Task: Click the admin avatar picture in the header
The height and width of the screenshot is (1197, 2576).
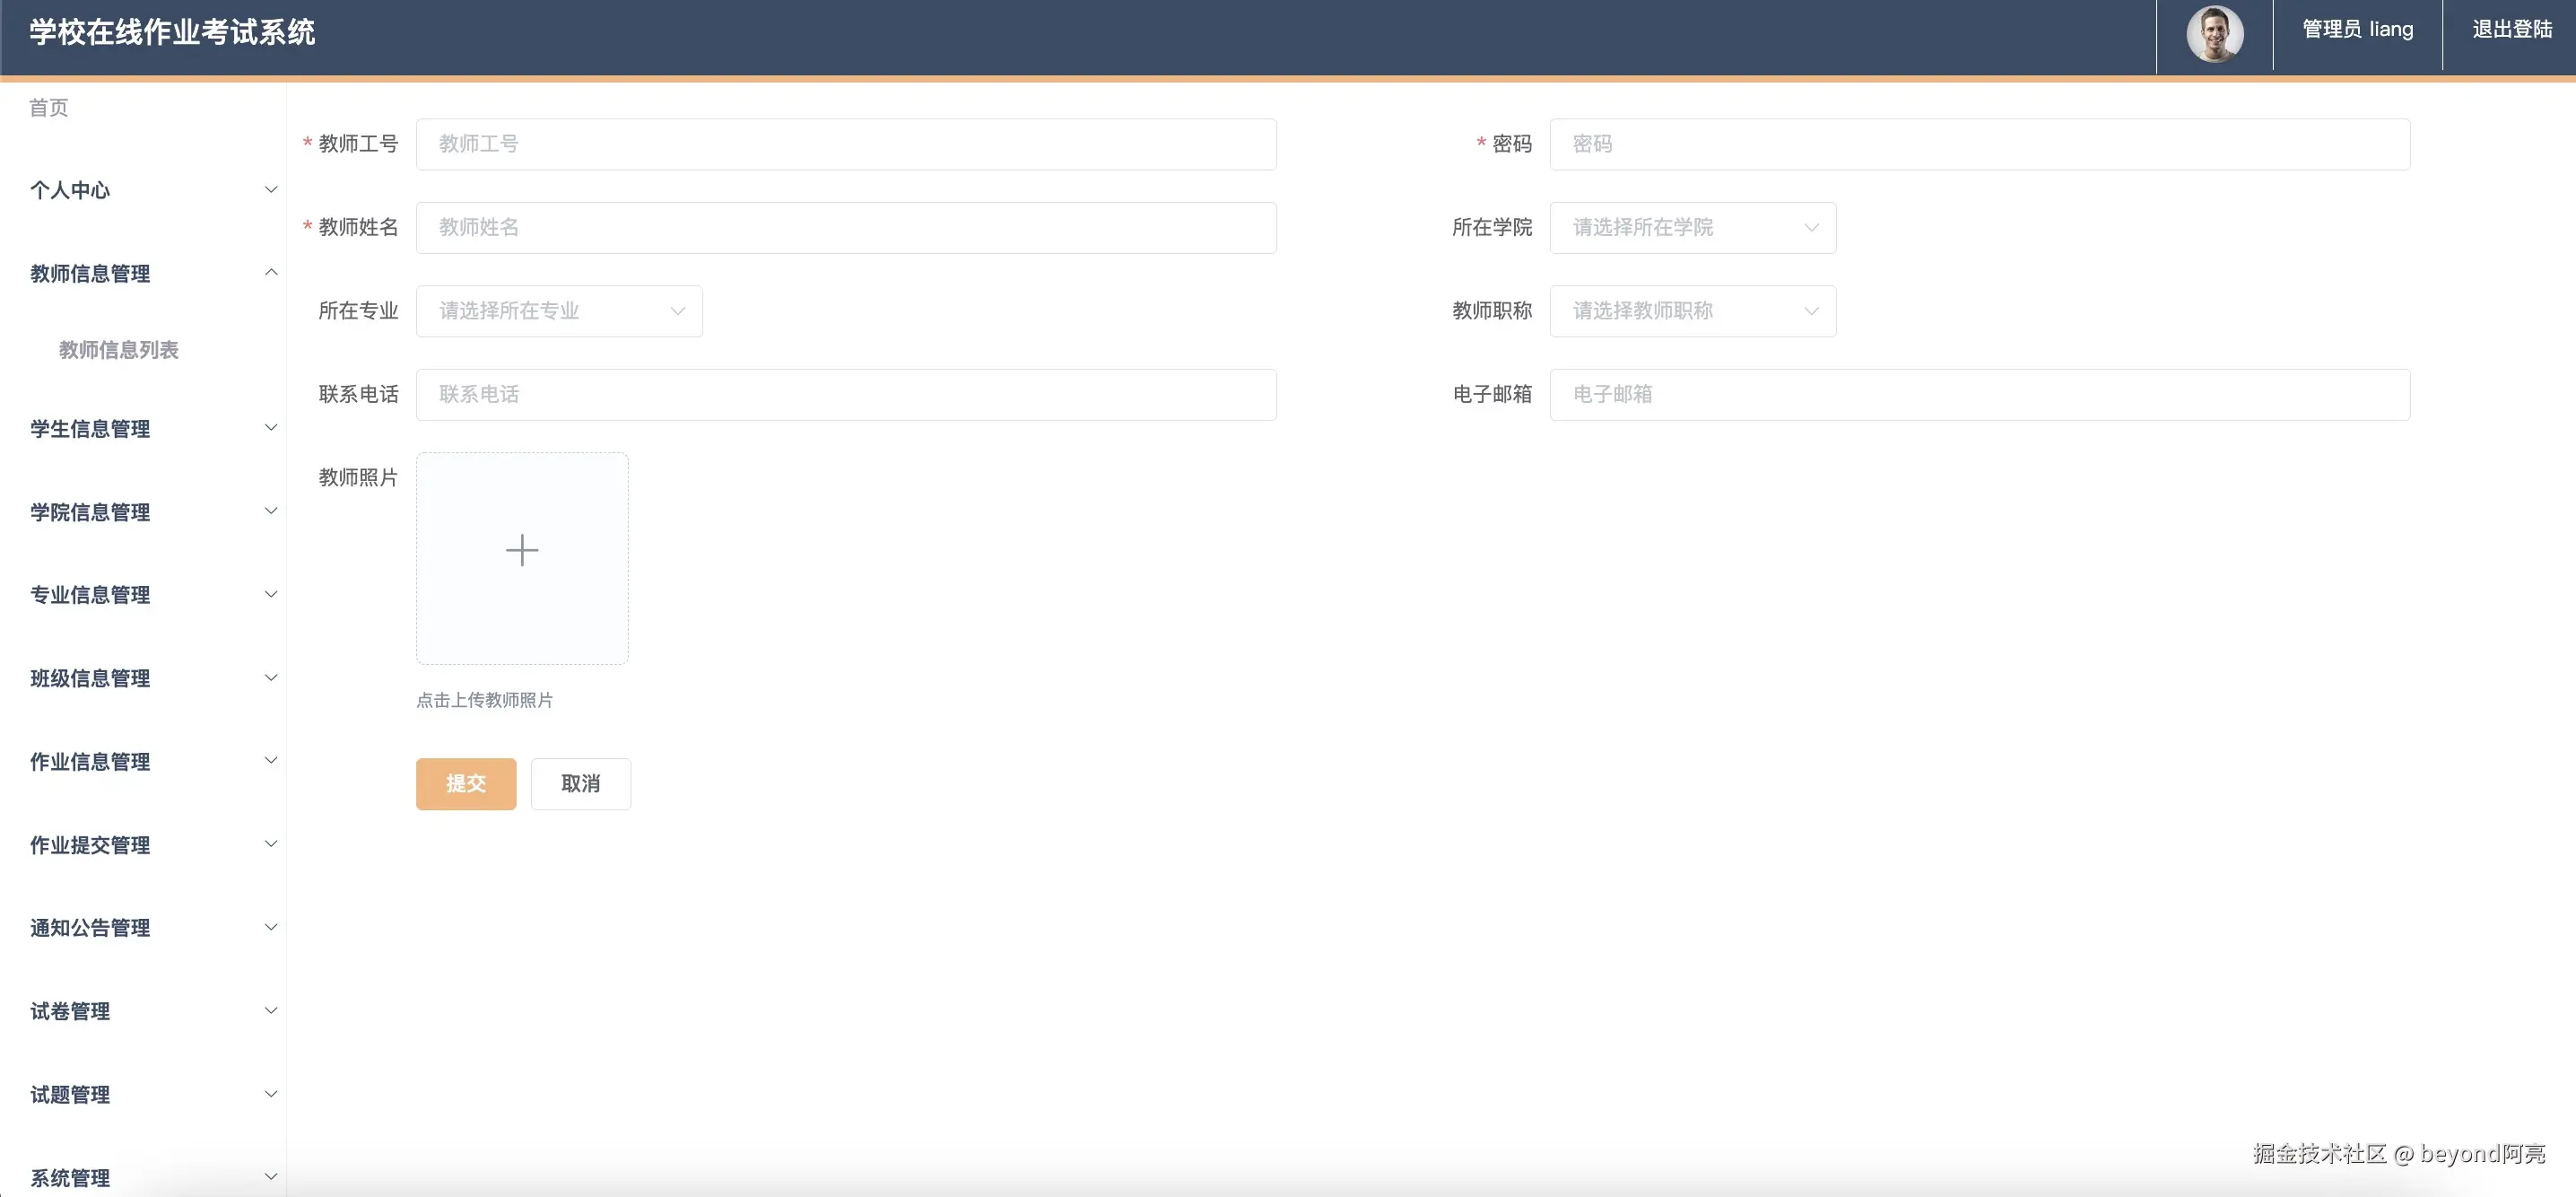Action: pyautogui.click(x=2216, y=34)
